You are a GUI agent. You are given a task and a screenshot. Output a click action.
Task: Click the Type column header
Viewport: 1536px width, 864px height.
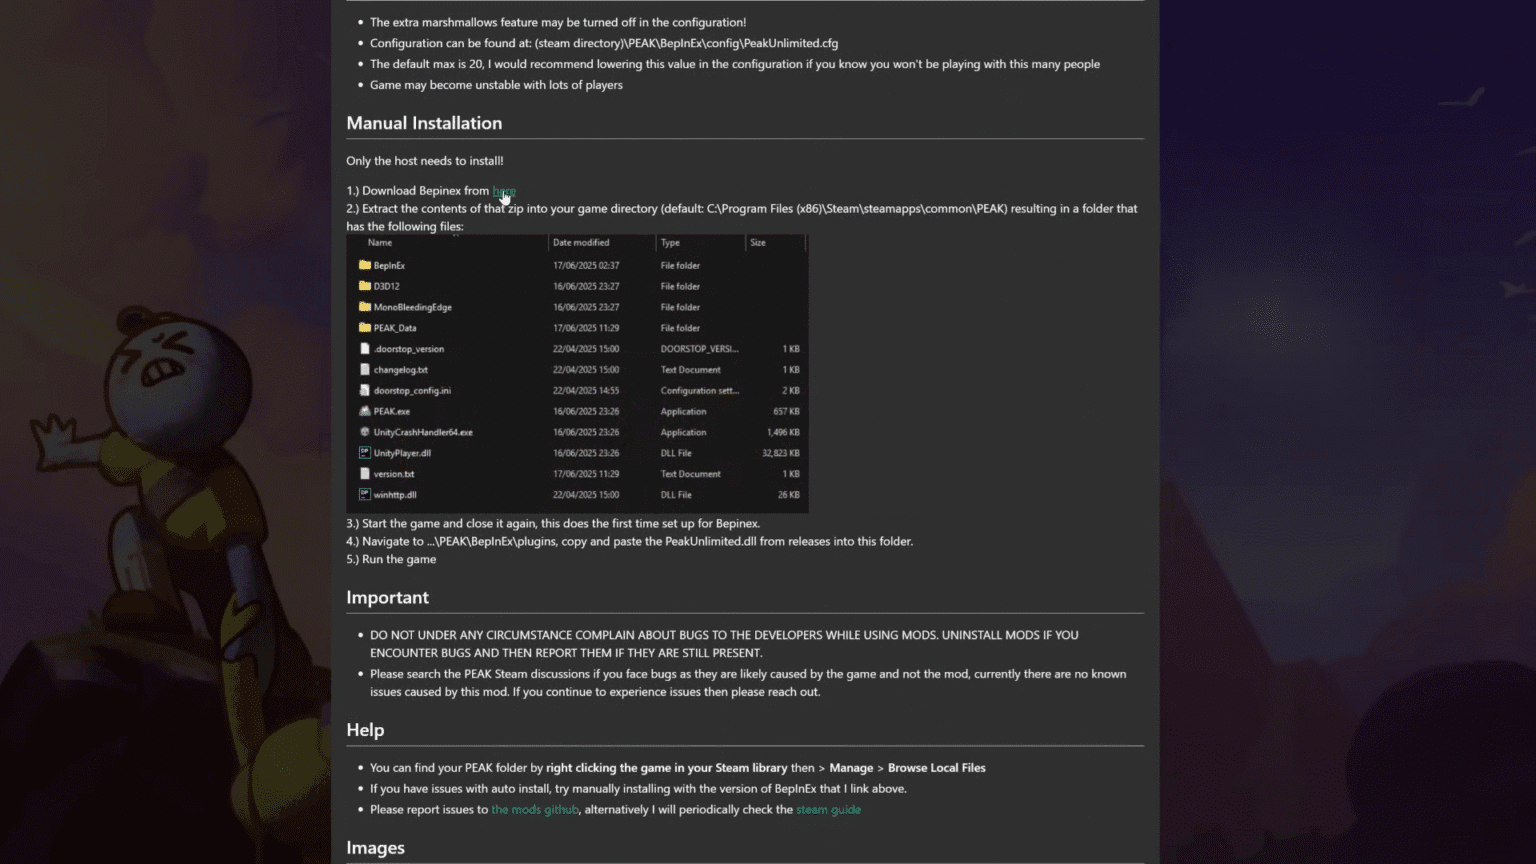670,243
